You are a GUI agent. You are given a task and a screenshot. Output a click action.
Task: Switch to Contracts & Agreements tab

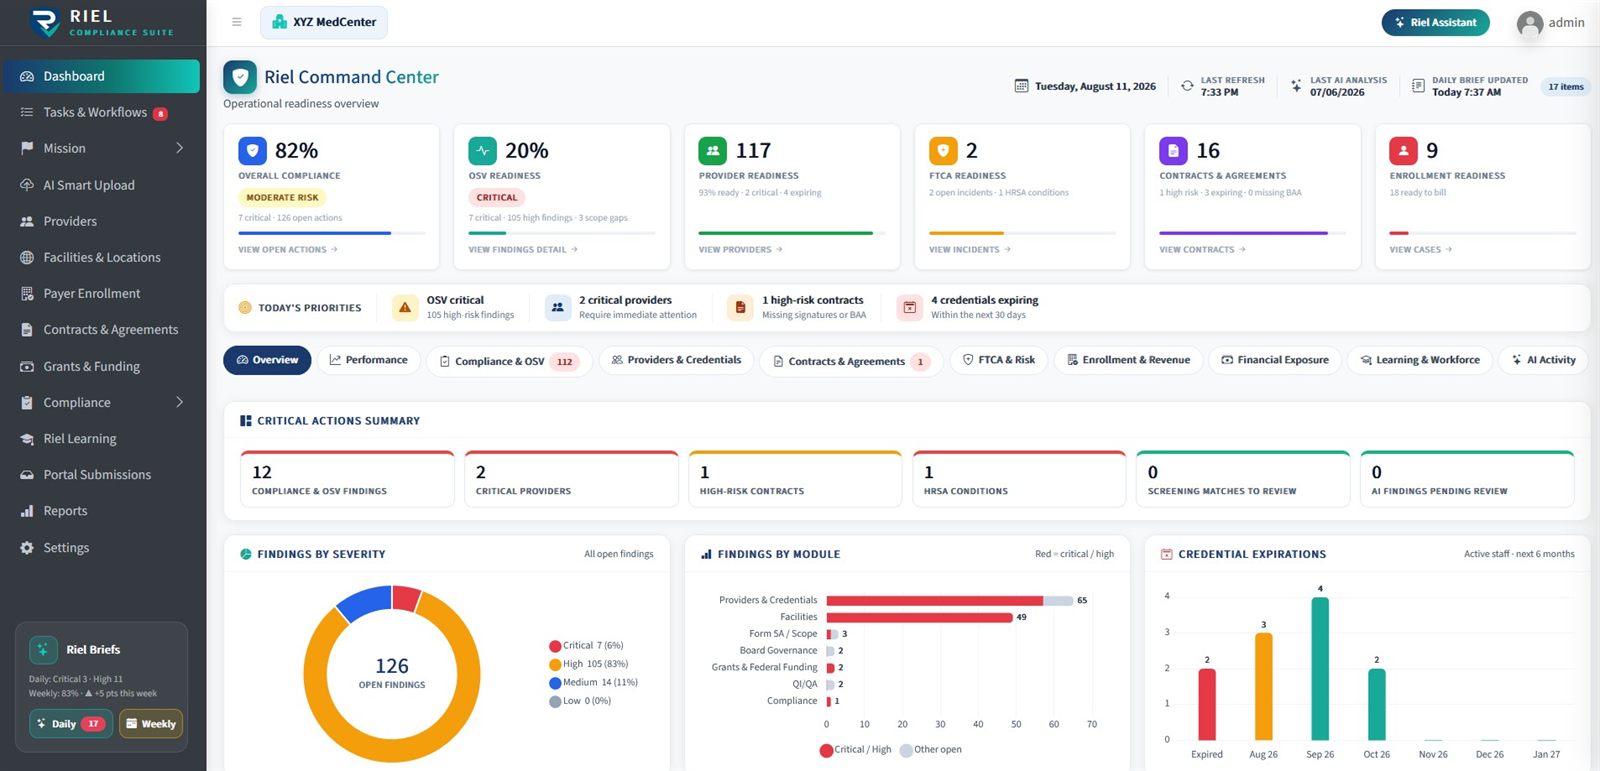[x=852, y=361]
